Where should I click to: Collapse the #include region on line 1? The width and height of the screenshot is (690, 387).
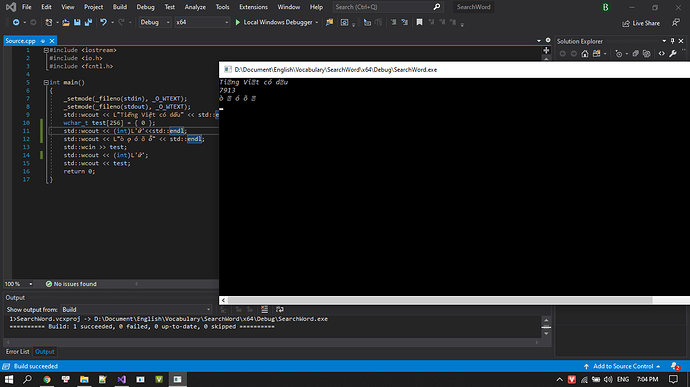click(x=46, y=50)
